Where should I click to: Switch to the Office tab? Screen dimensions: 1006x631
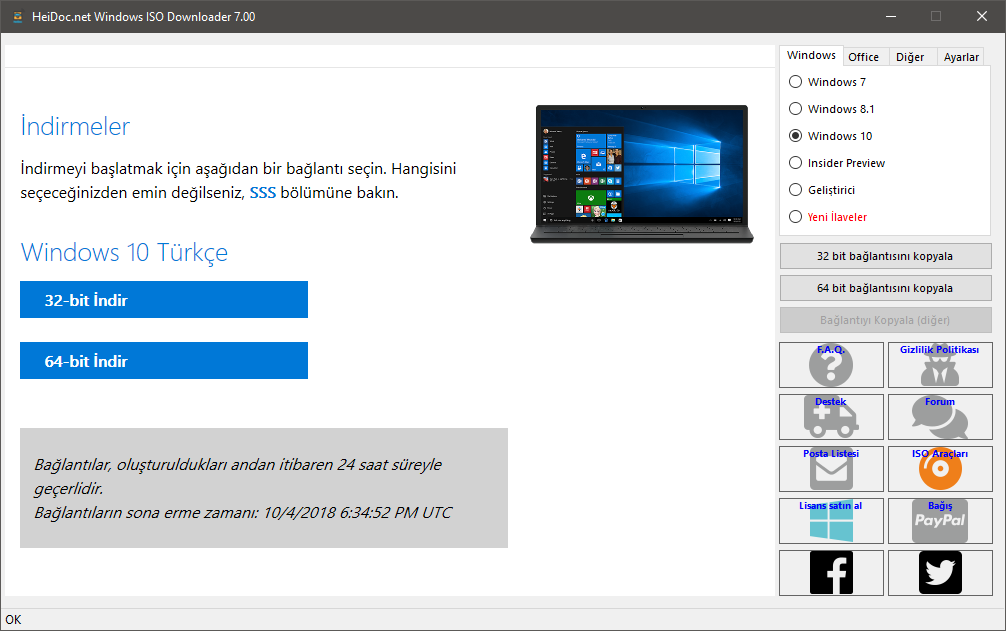(x=864, y=57)
